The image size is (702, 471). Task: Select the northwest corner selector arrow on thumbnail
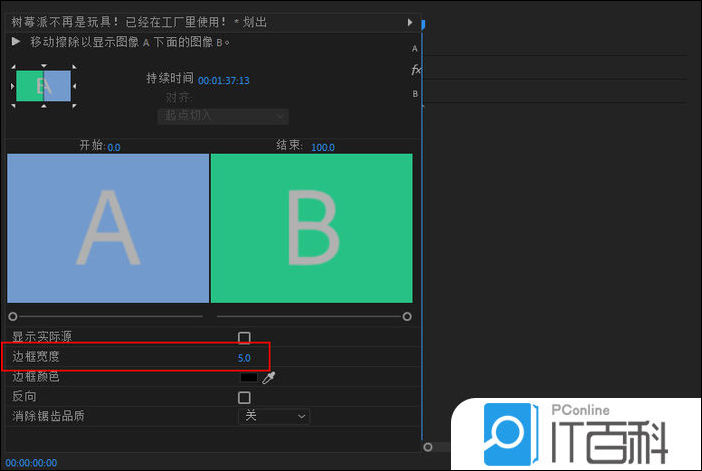pos(13,67)
